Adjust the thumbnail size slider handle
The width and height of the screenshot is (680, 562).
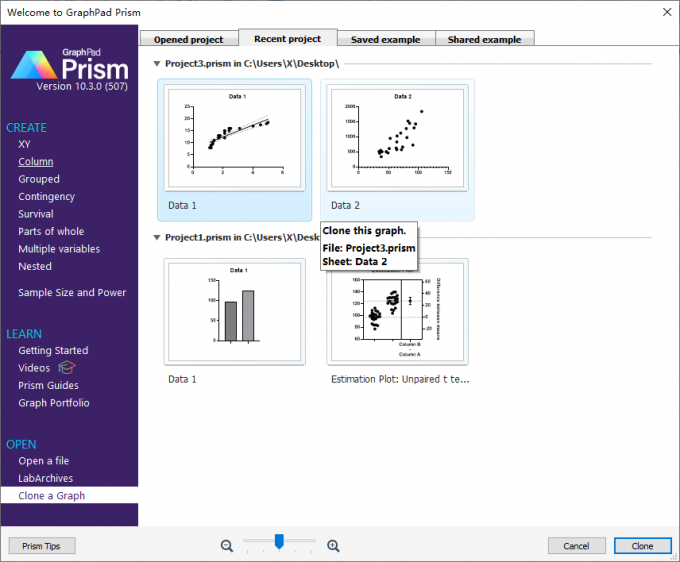coord(279,541)
